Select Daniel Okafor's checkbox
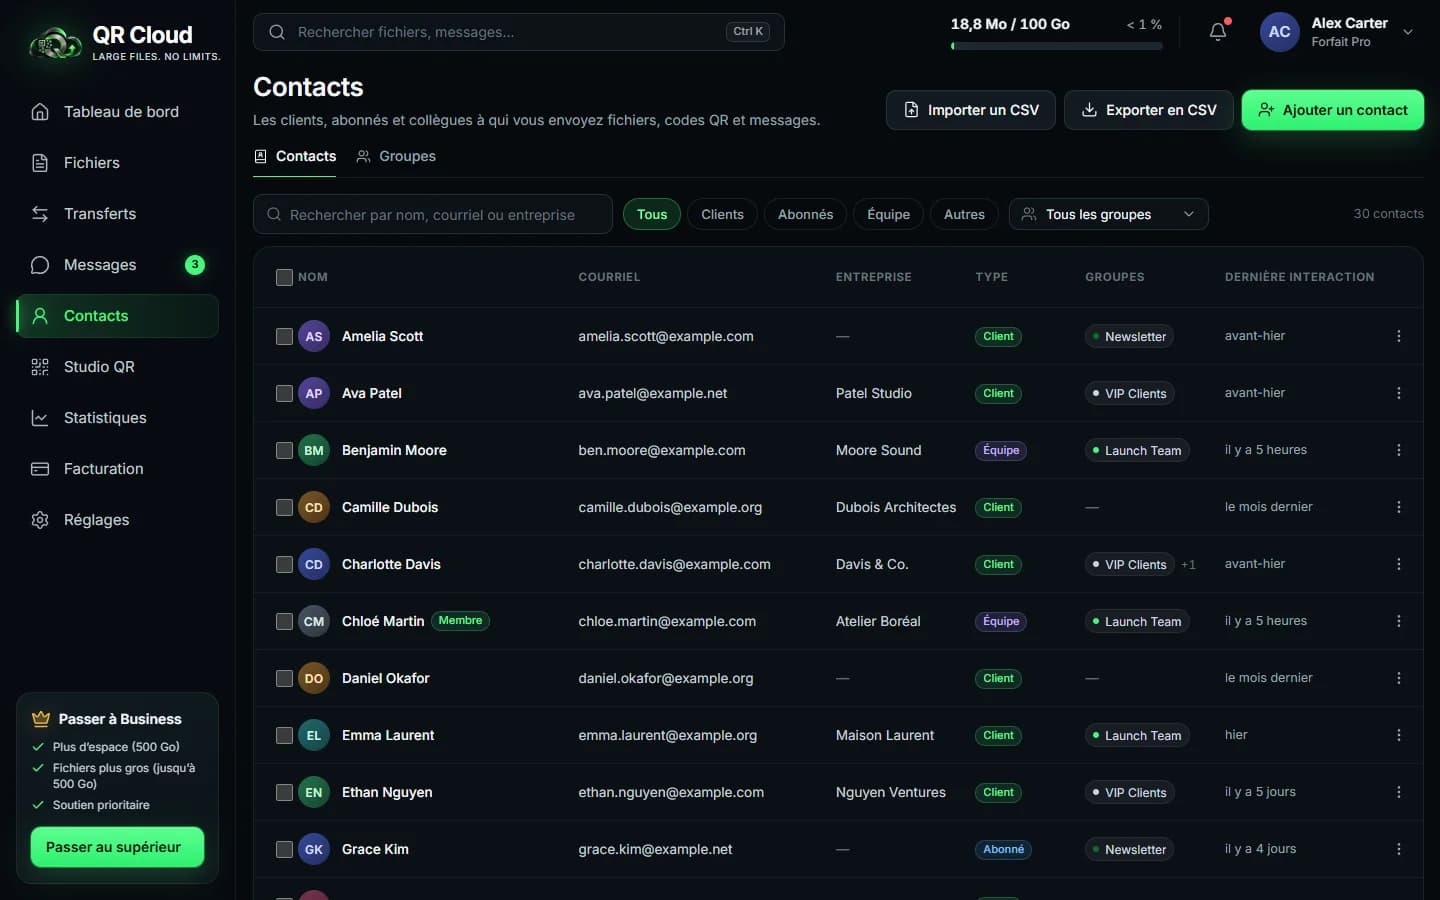The height and width of the screenshot is (900, 1440). tap(284, 678)
